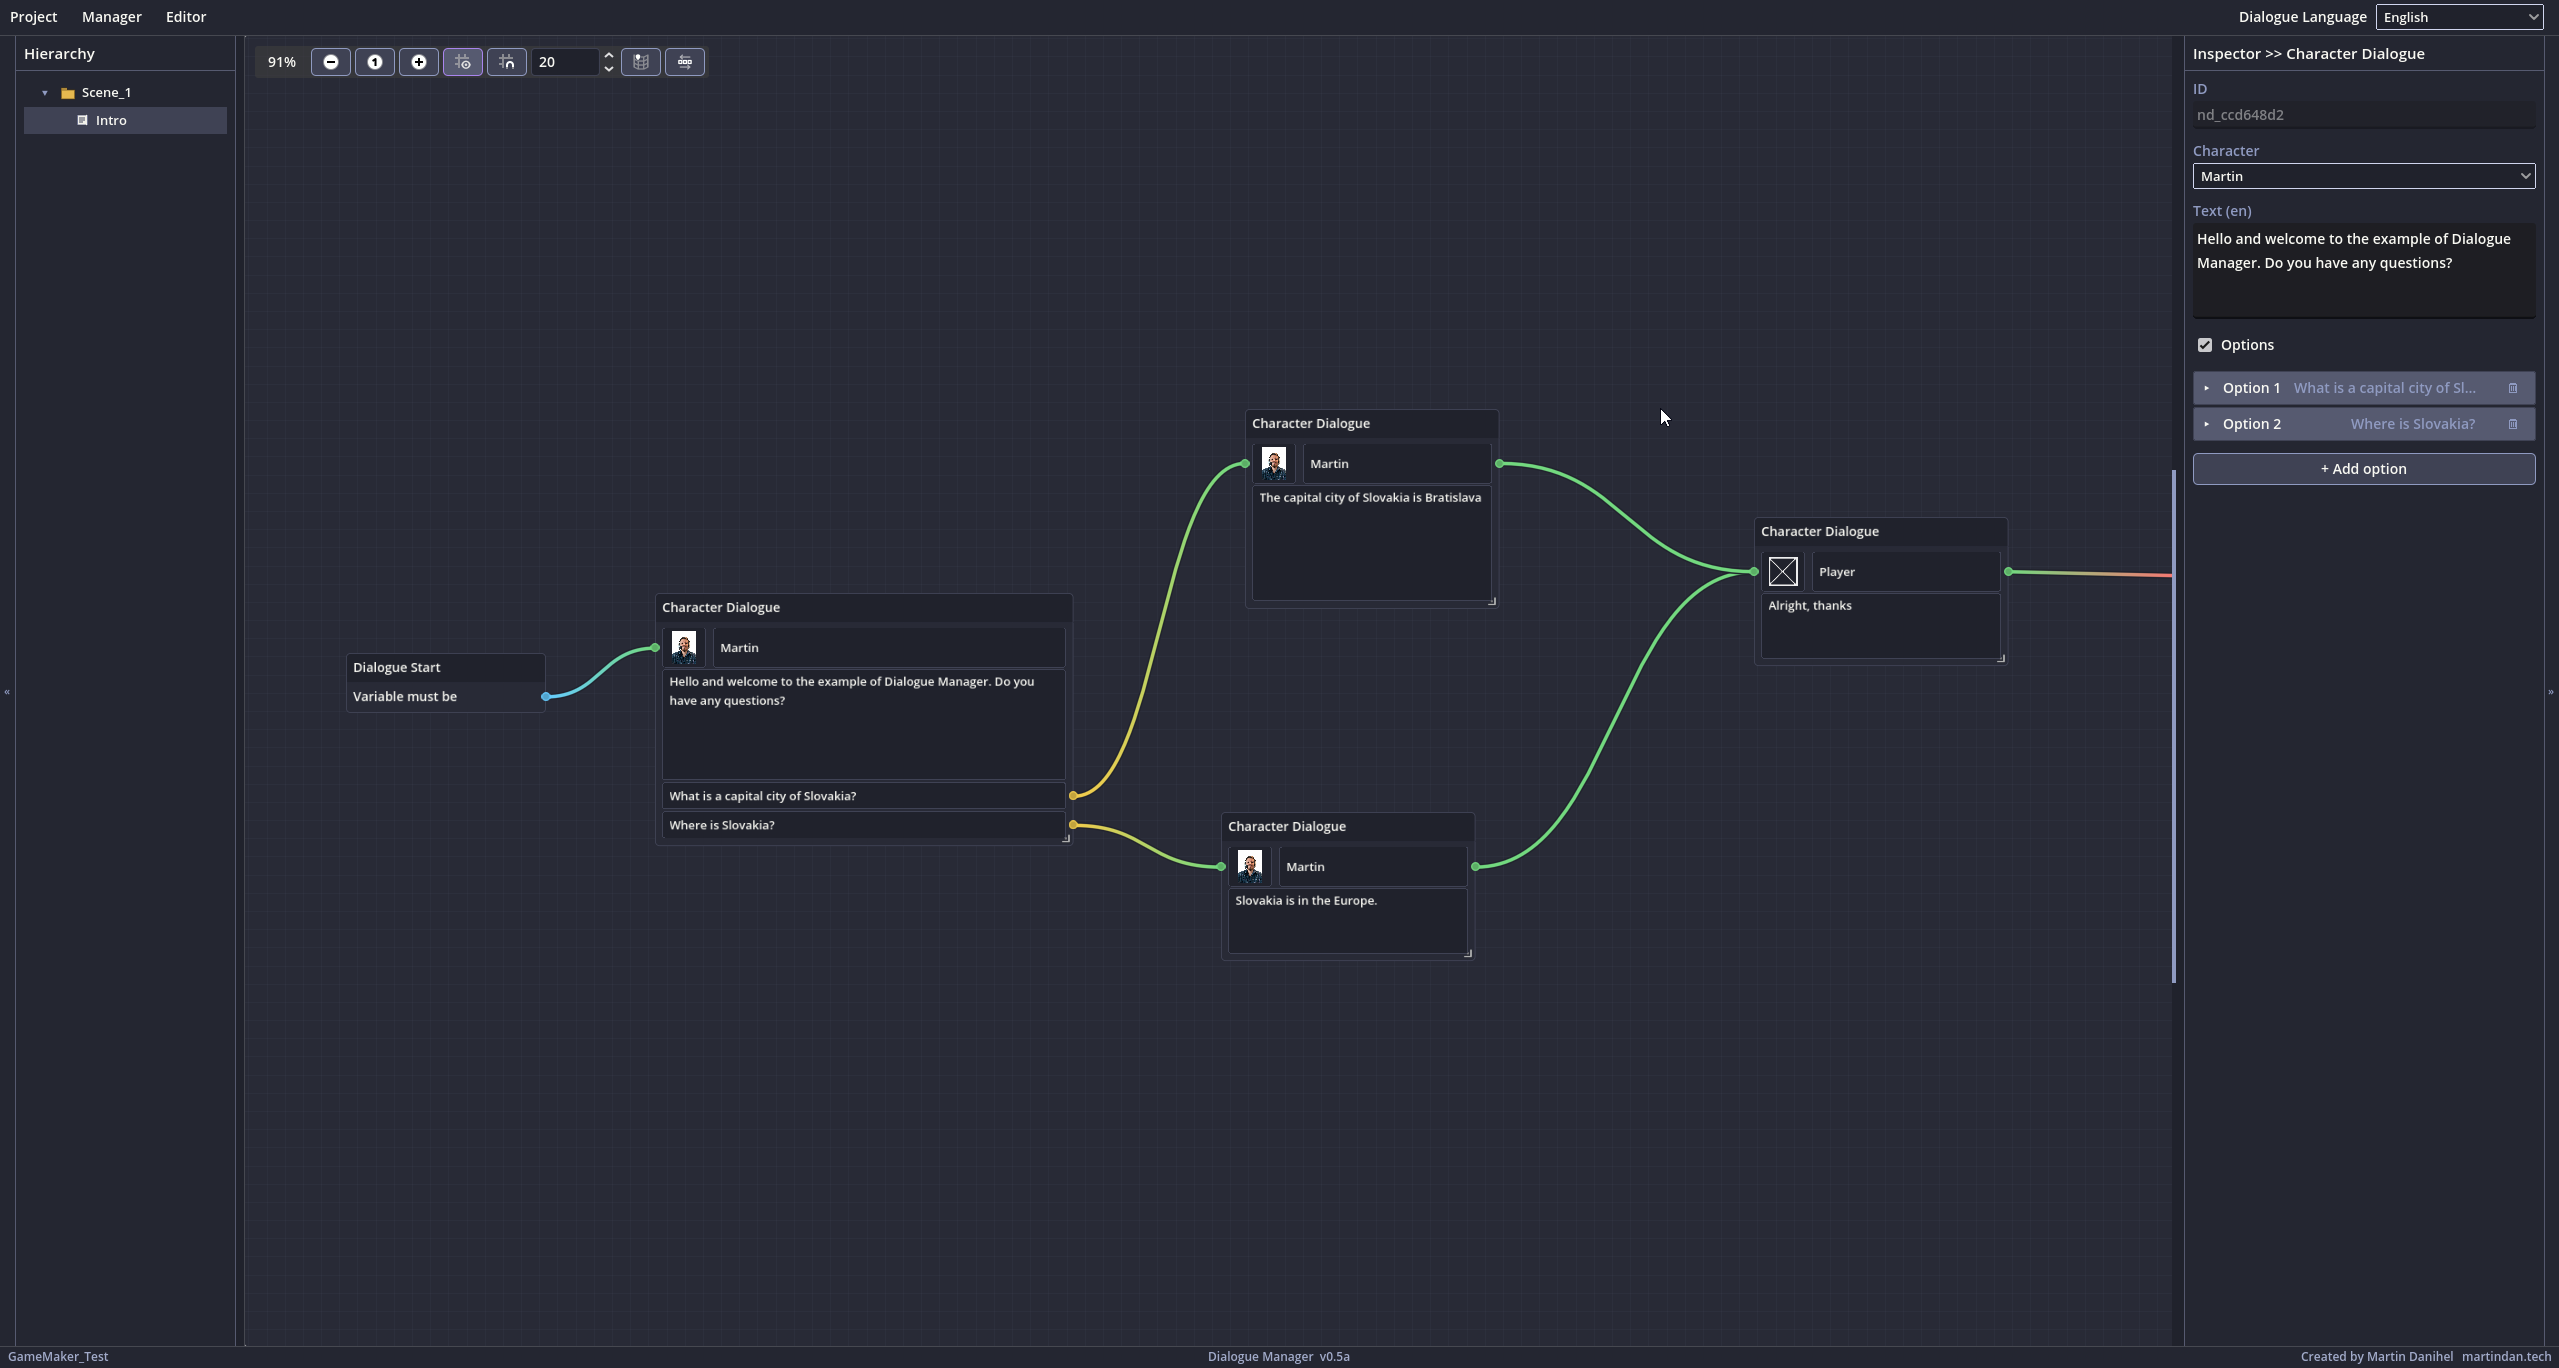Click the left panel collapse arrow
2559x1368 pixels.
[x=7, y=692]
